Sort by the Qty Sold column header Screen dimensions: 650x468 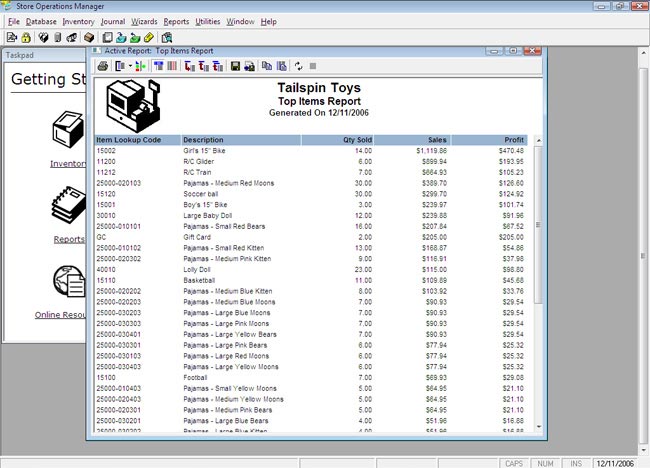pos(337,140)
